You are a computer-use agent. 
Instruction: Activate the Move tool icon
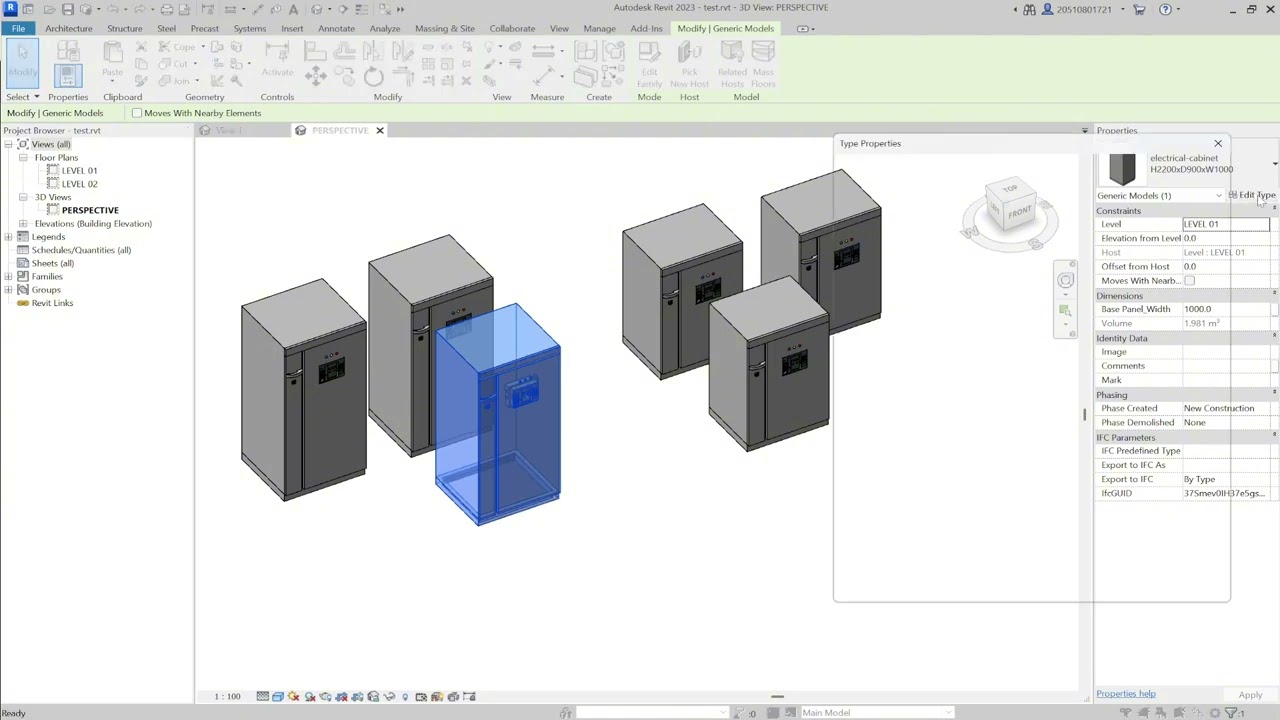click(315, 76)
